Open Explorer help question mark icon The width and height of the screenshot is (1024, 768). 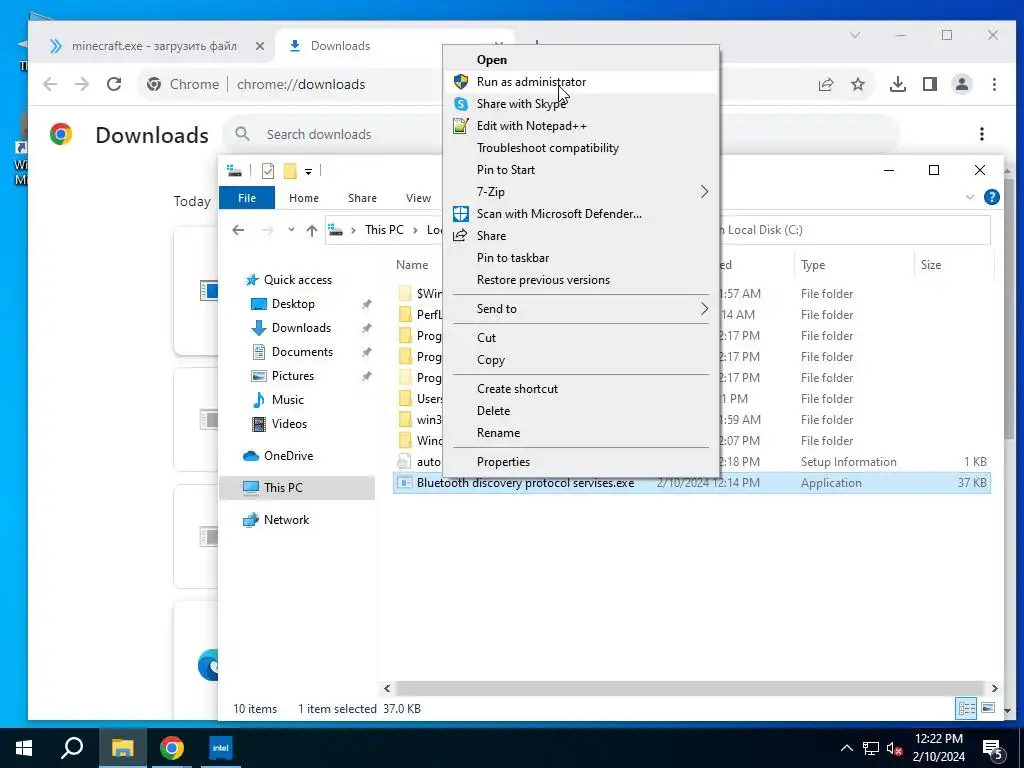tap(991, 197)
